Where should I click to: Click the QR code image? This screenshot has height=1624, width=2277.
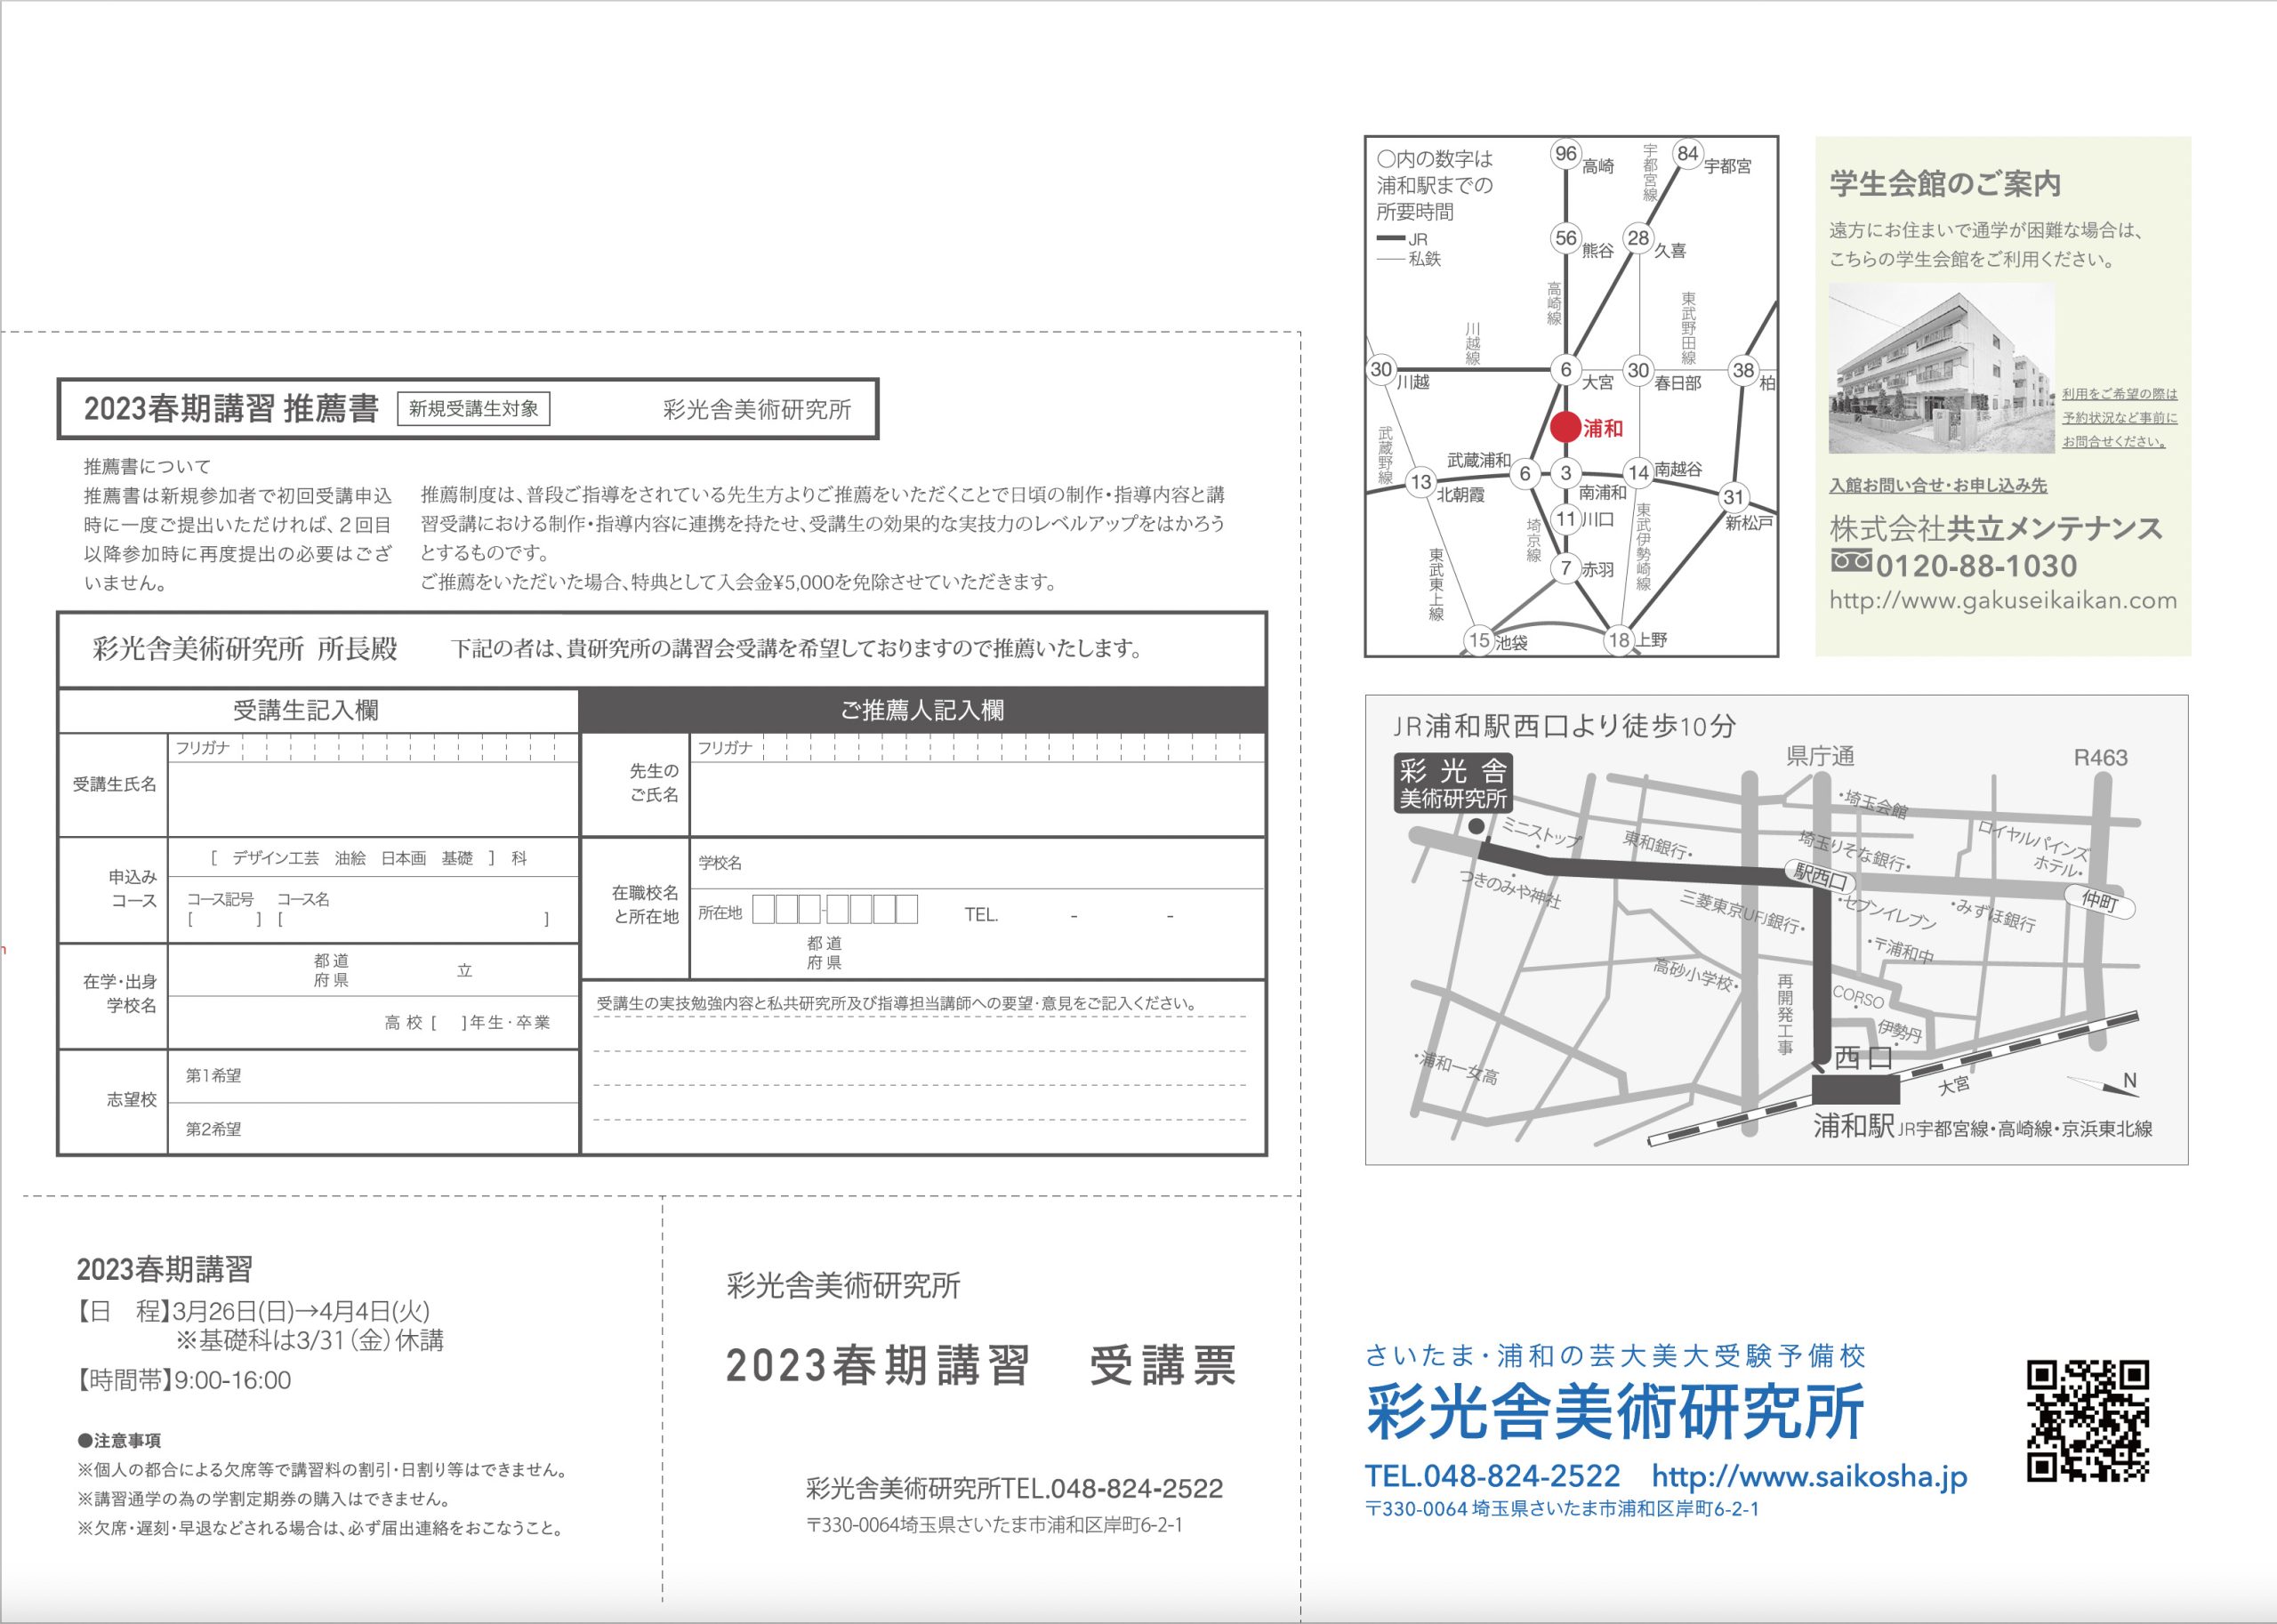(x=2088, y=1421)
